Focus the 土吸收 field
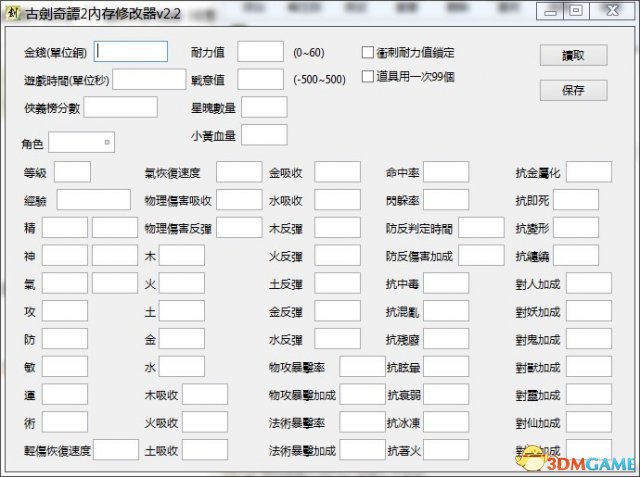Image resolution: width=640 pixels, height=477 pixels. coord(205,450)
